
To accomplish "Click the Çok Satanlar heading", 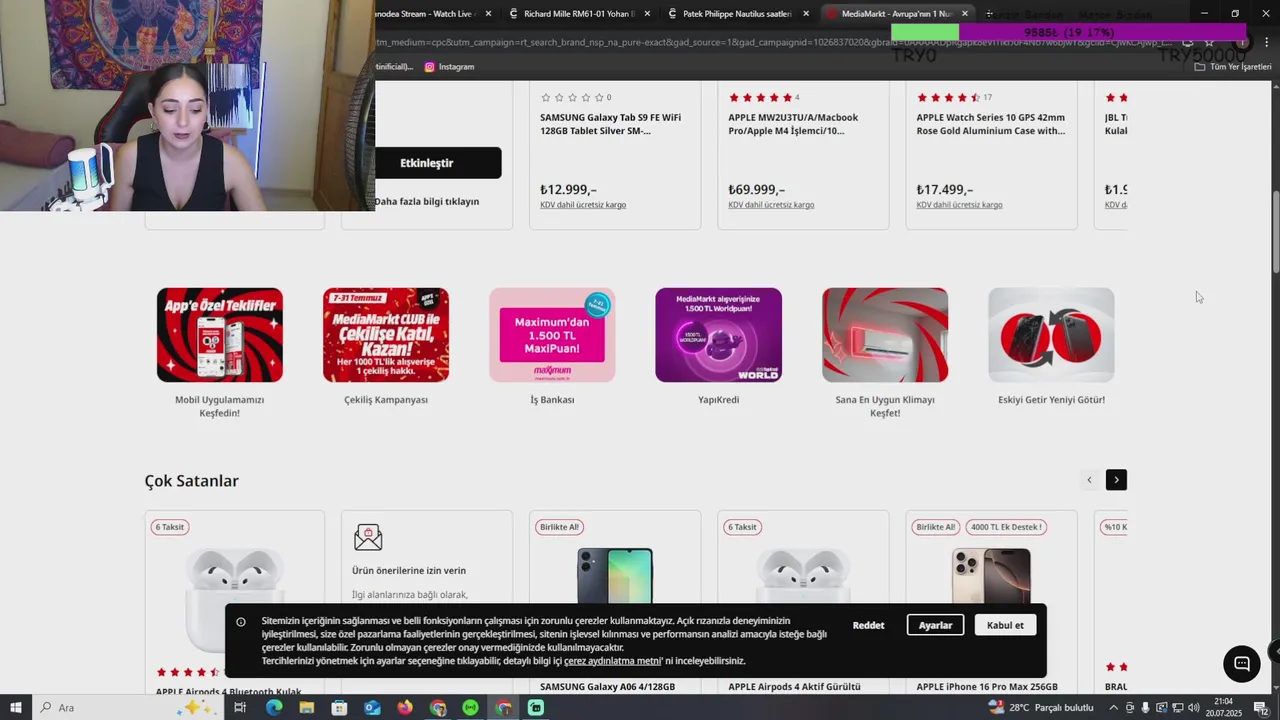I will pyautogui.click(x=192, y=481).
